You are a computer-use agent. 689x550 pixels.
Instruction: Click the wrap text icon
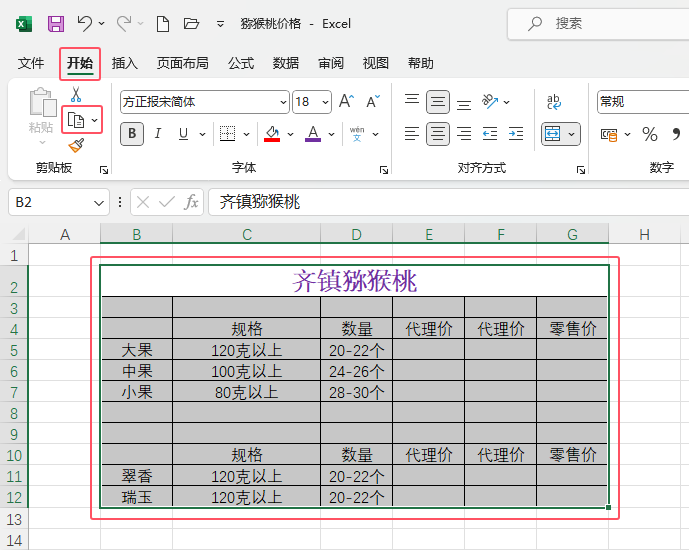point(554,101)
